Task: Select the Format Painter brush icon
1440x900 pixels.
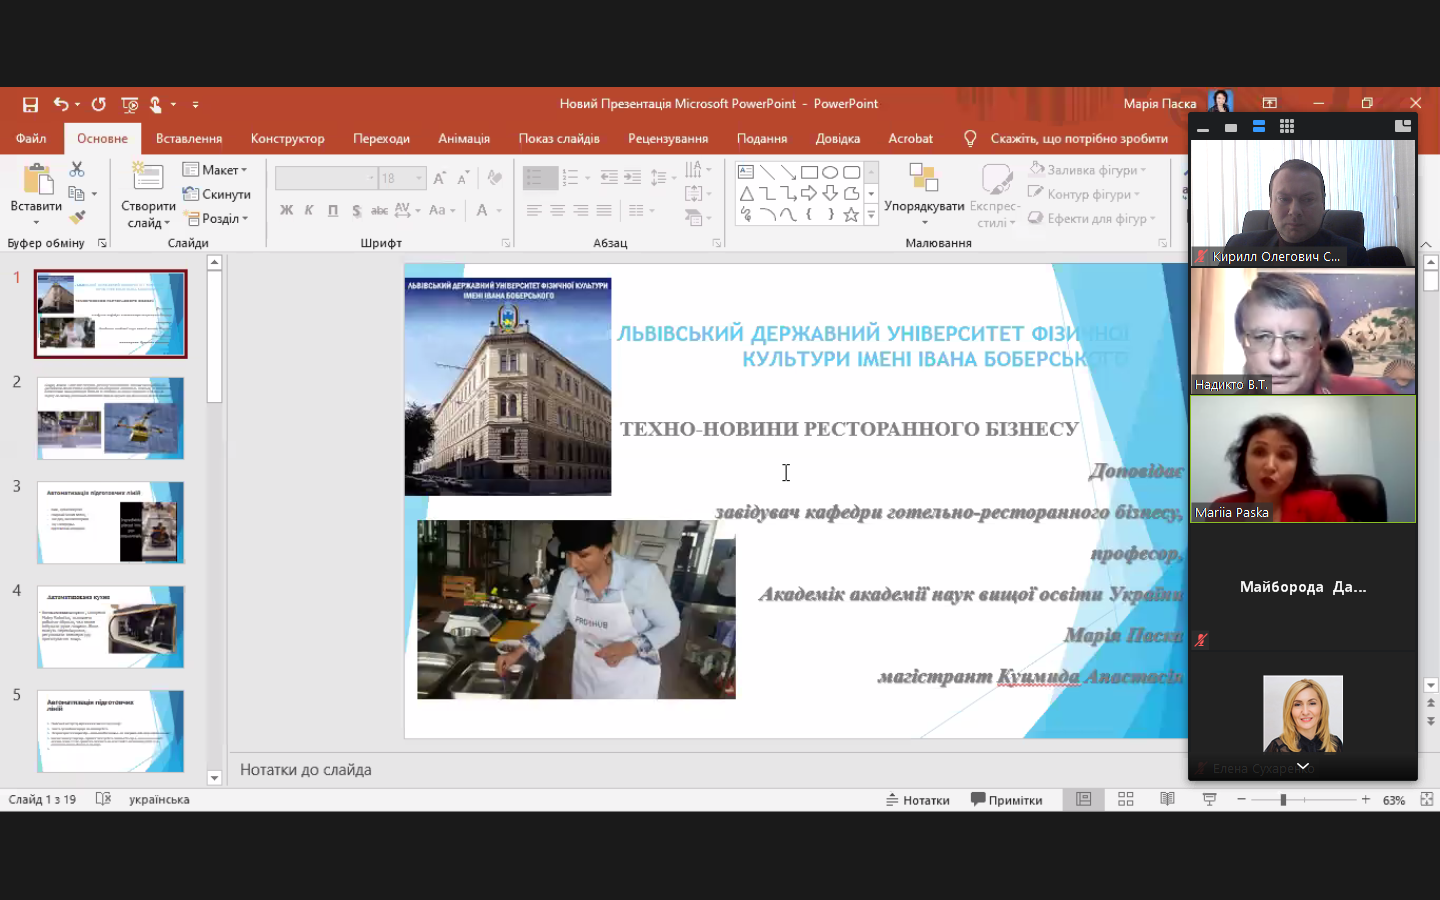Action: pos(77,217)
